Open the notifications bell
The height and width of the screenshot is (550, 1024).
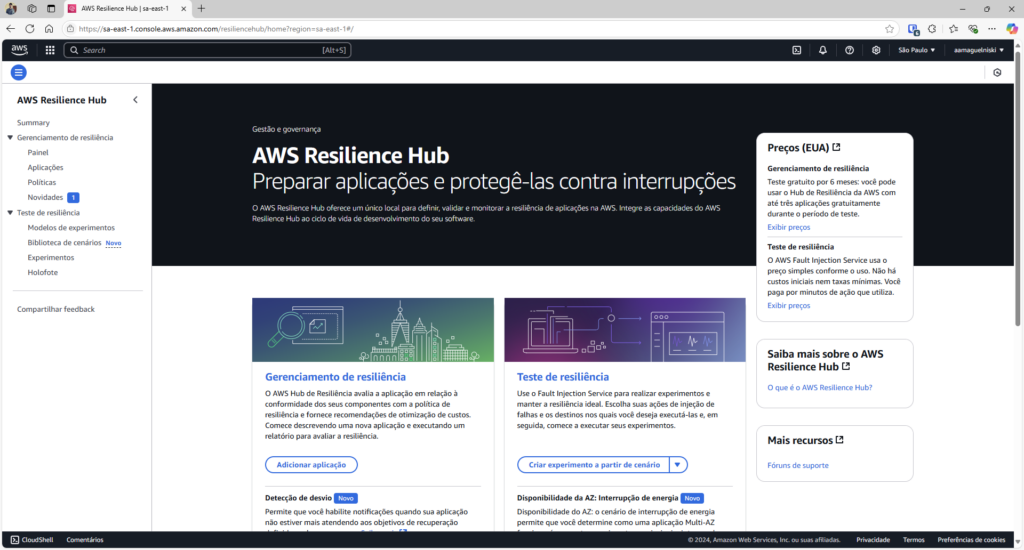(823, 50)
